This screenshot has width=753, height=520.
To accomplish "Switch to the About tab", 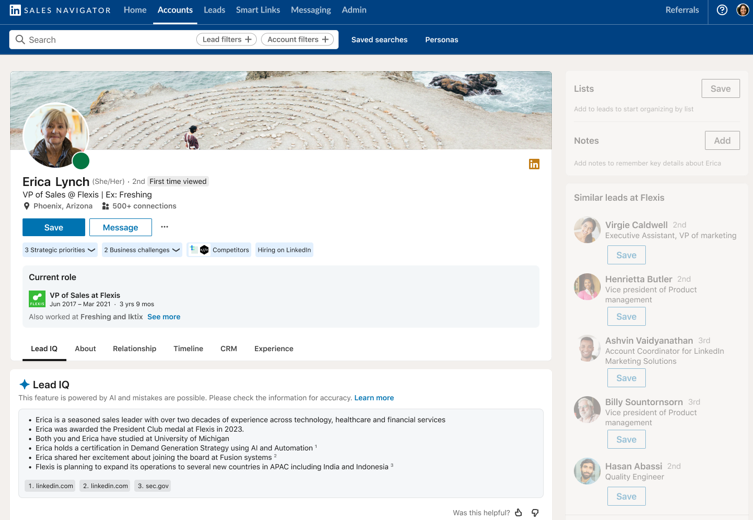I will click(x=85, y=349).
